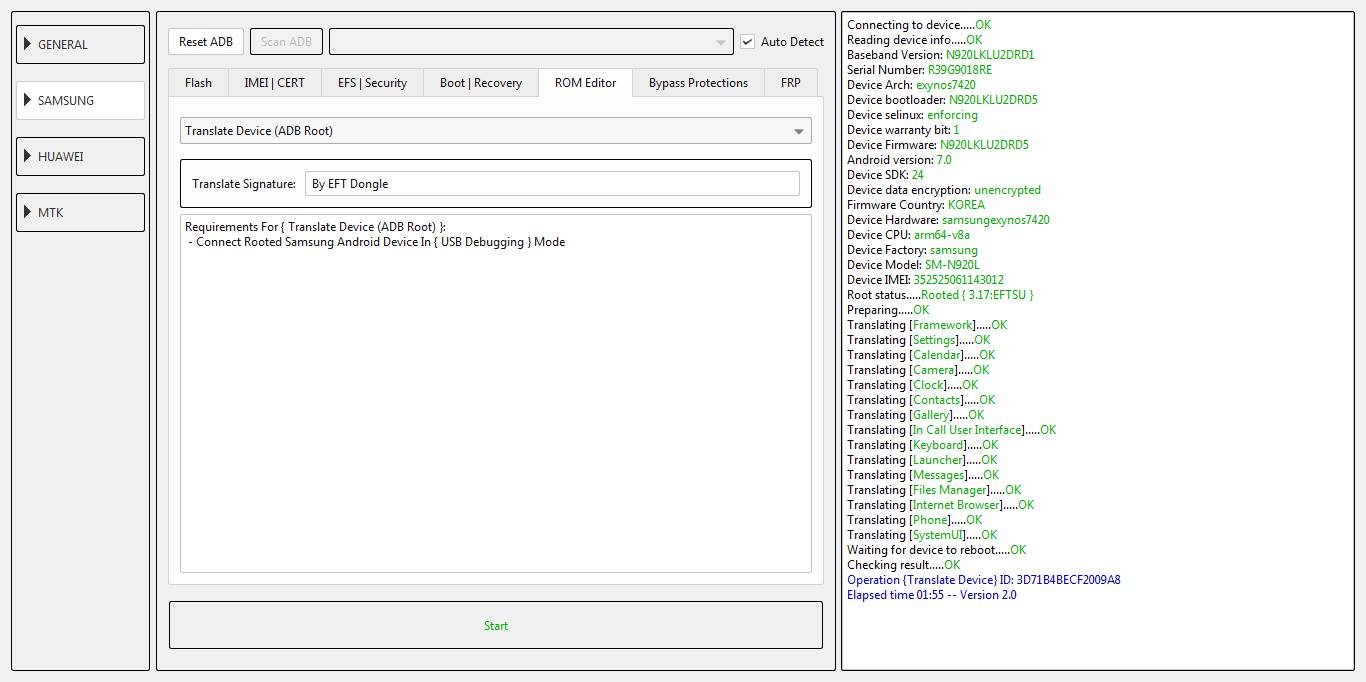Click the Translating [Launcher] log line

[x=922, y=460]
